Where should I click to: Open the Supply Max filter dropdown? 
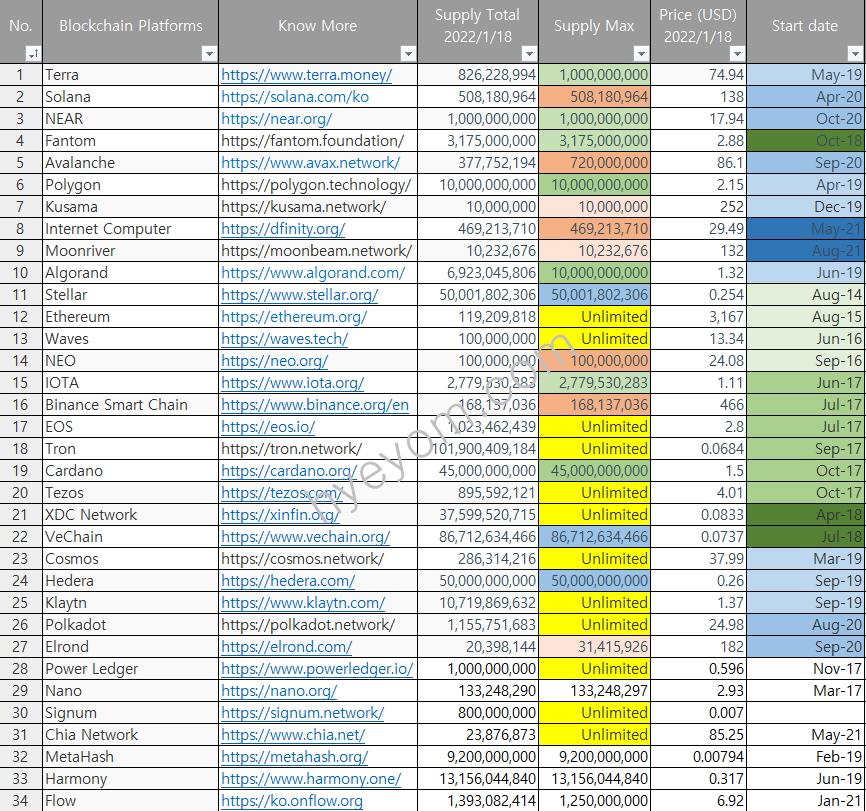coord(641,54)
